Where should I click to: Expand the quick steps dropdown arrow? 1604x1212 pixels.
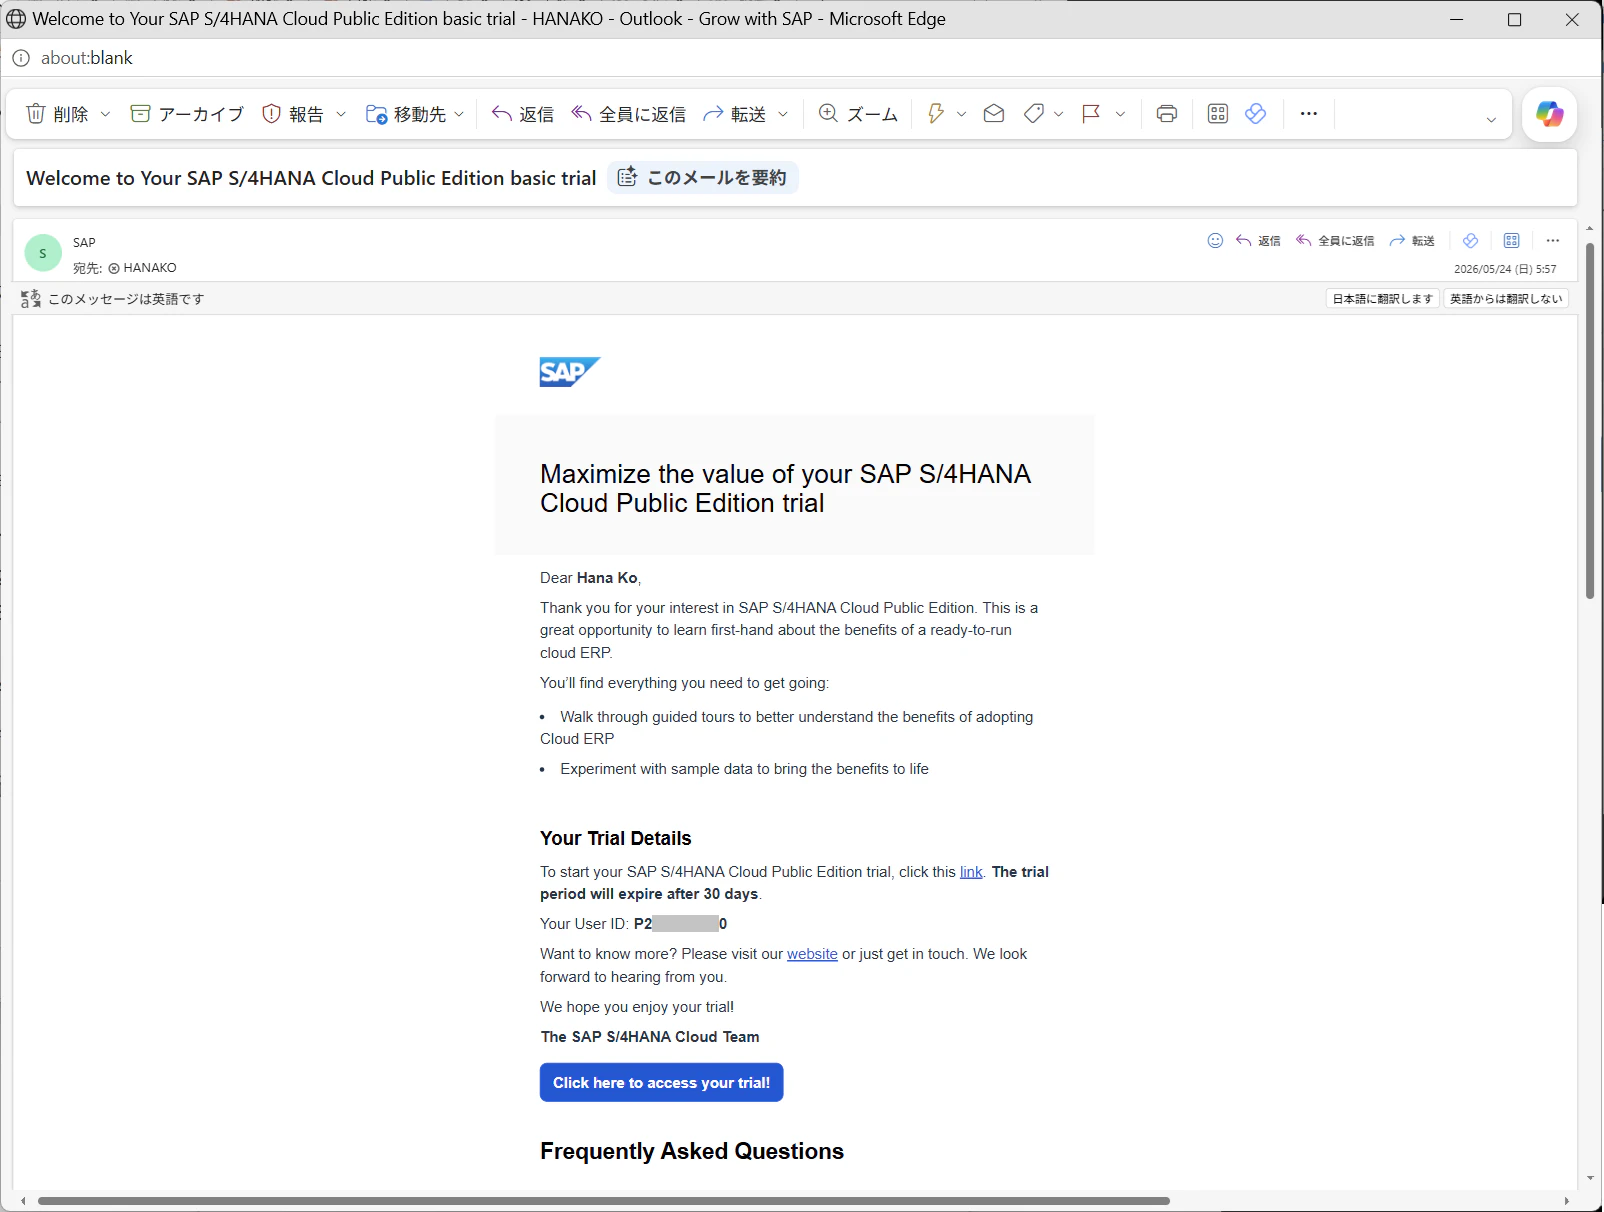pos(961,114)
